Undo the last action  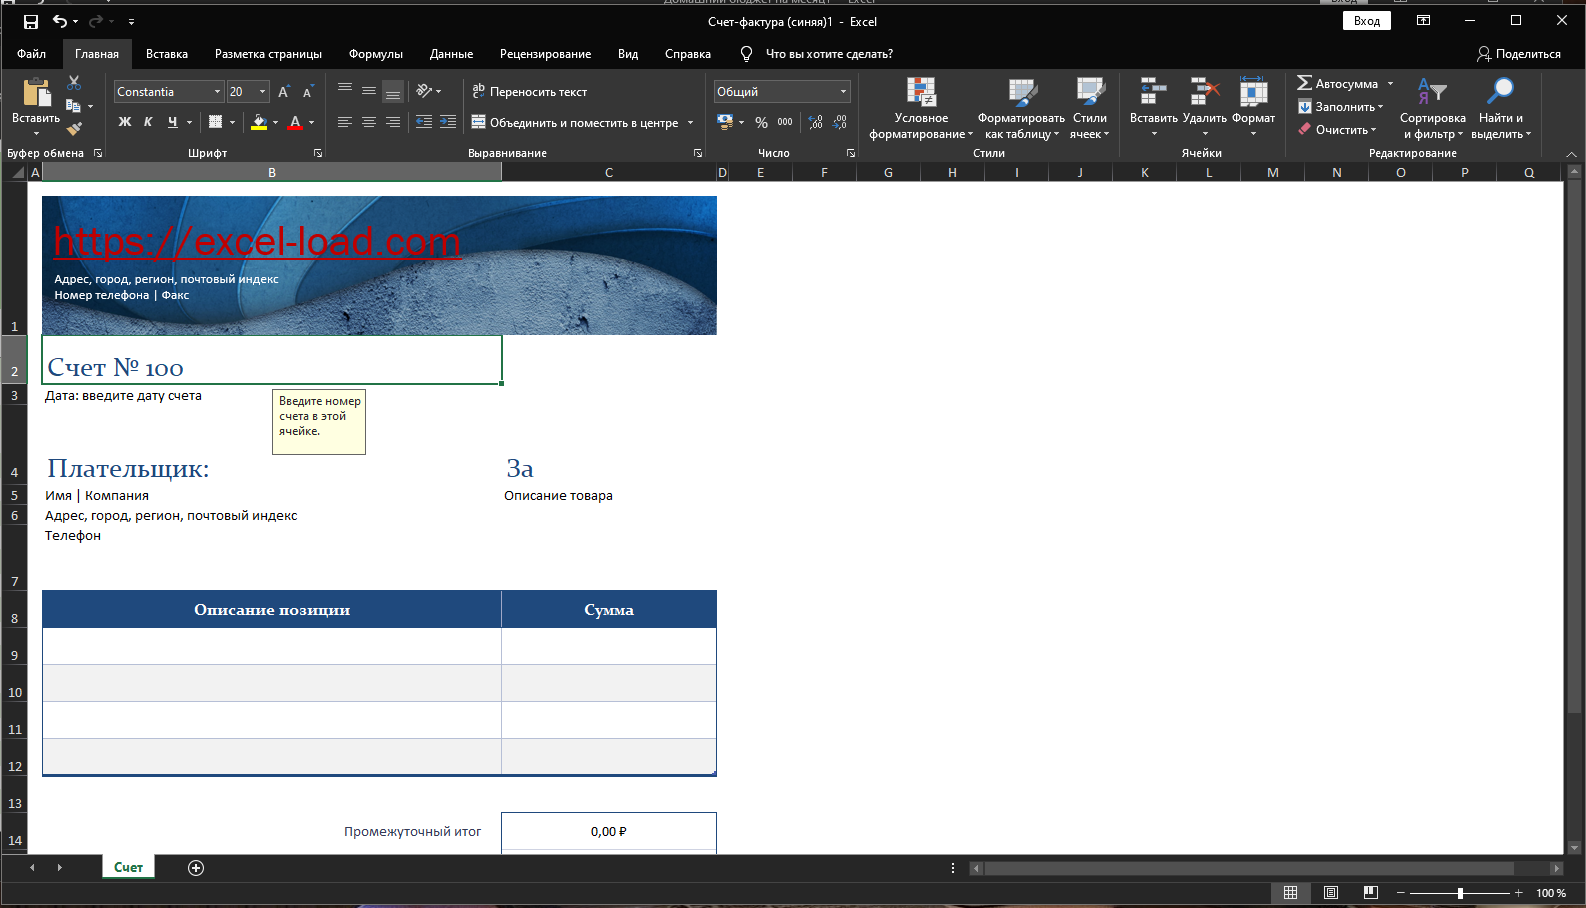pos(60,21)
